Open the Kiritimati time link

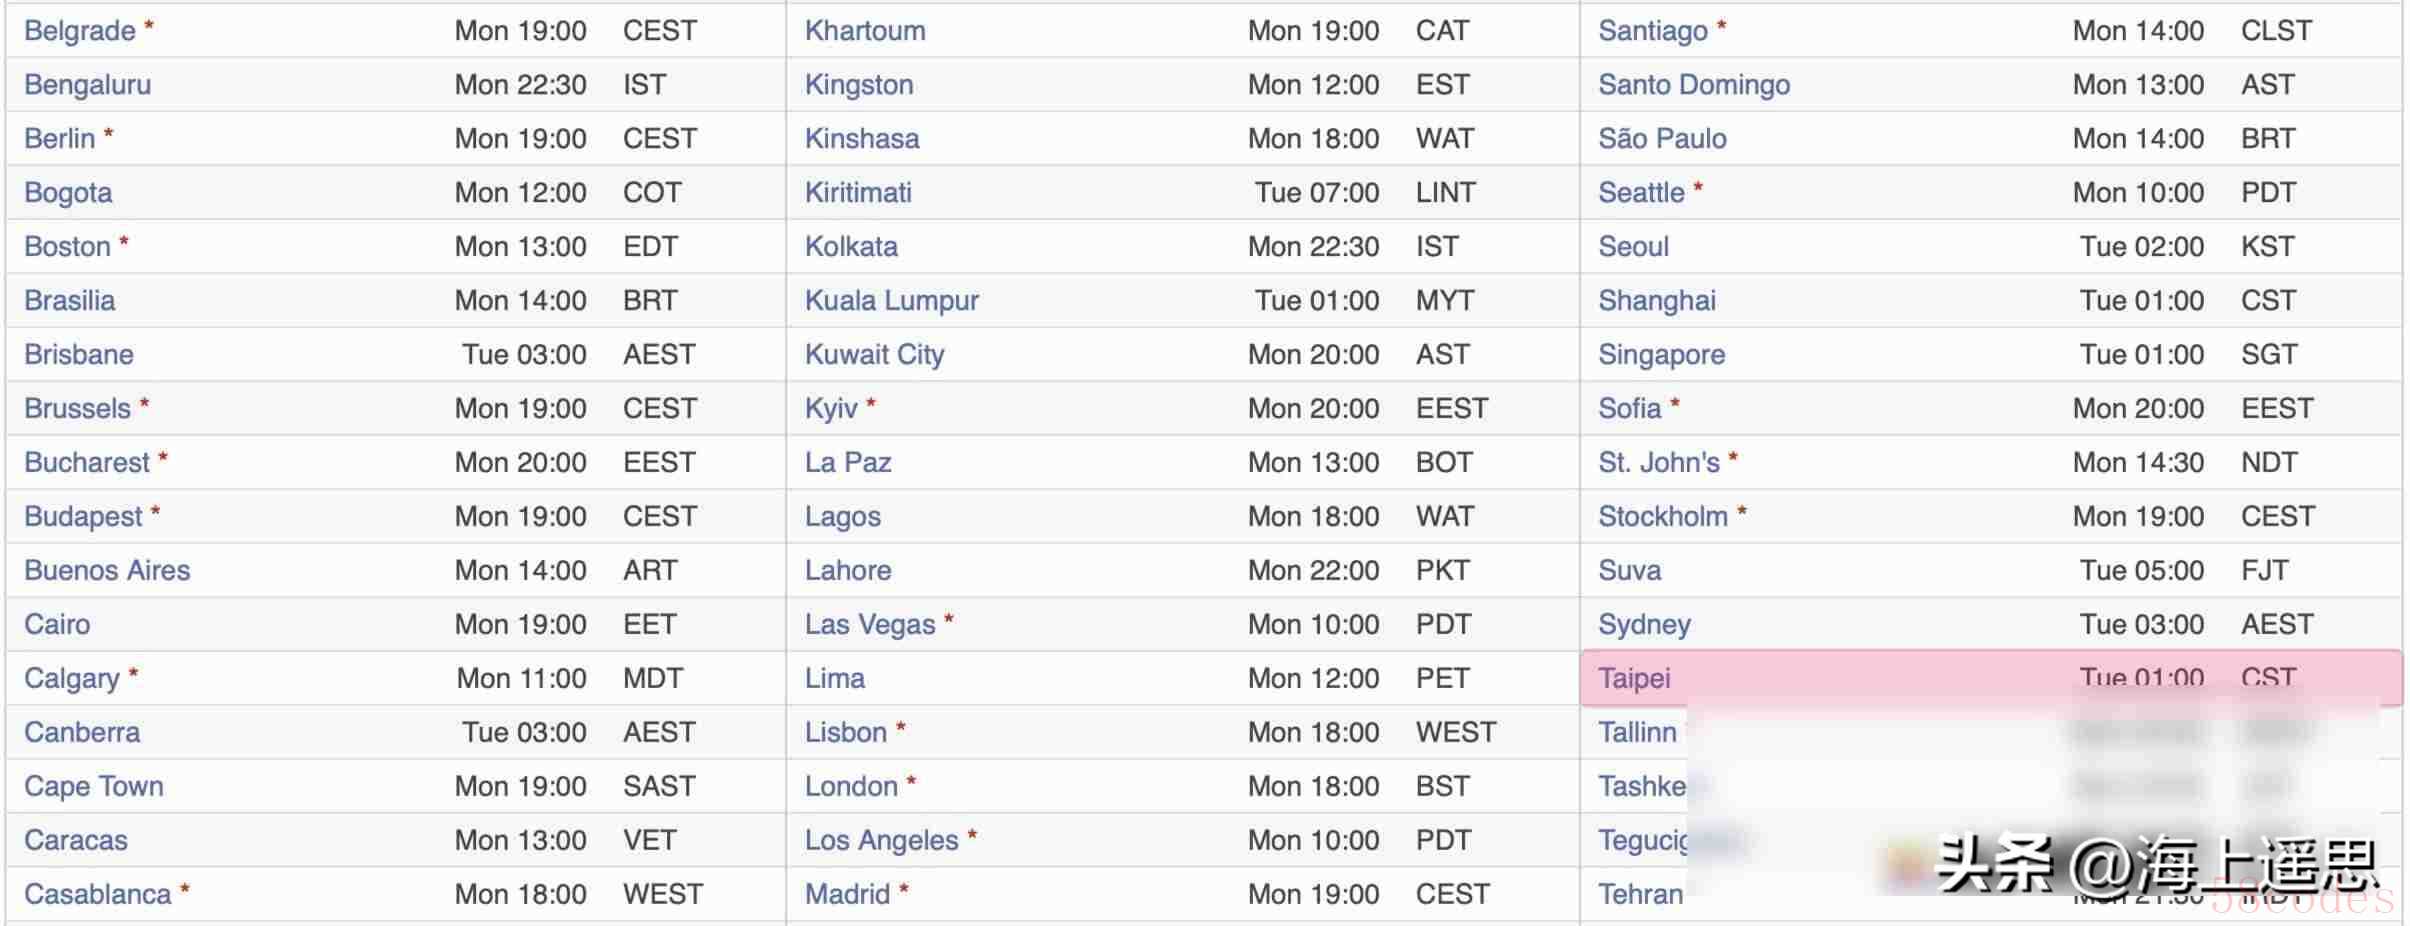click(x=858, y=193)
